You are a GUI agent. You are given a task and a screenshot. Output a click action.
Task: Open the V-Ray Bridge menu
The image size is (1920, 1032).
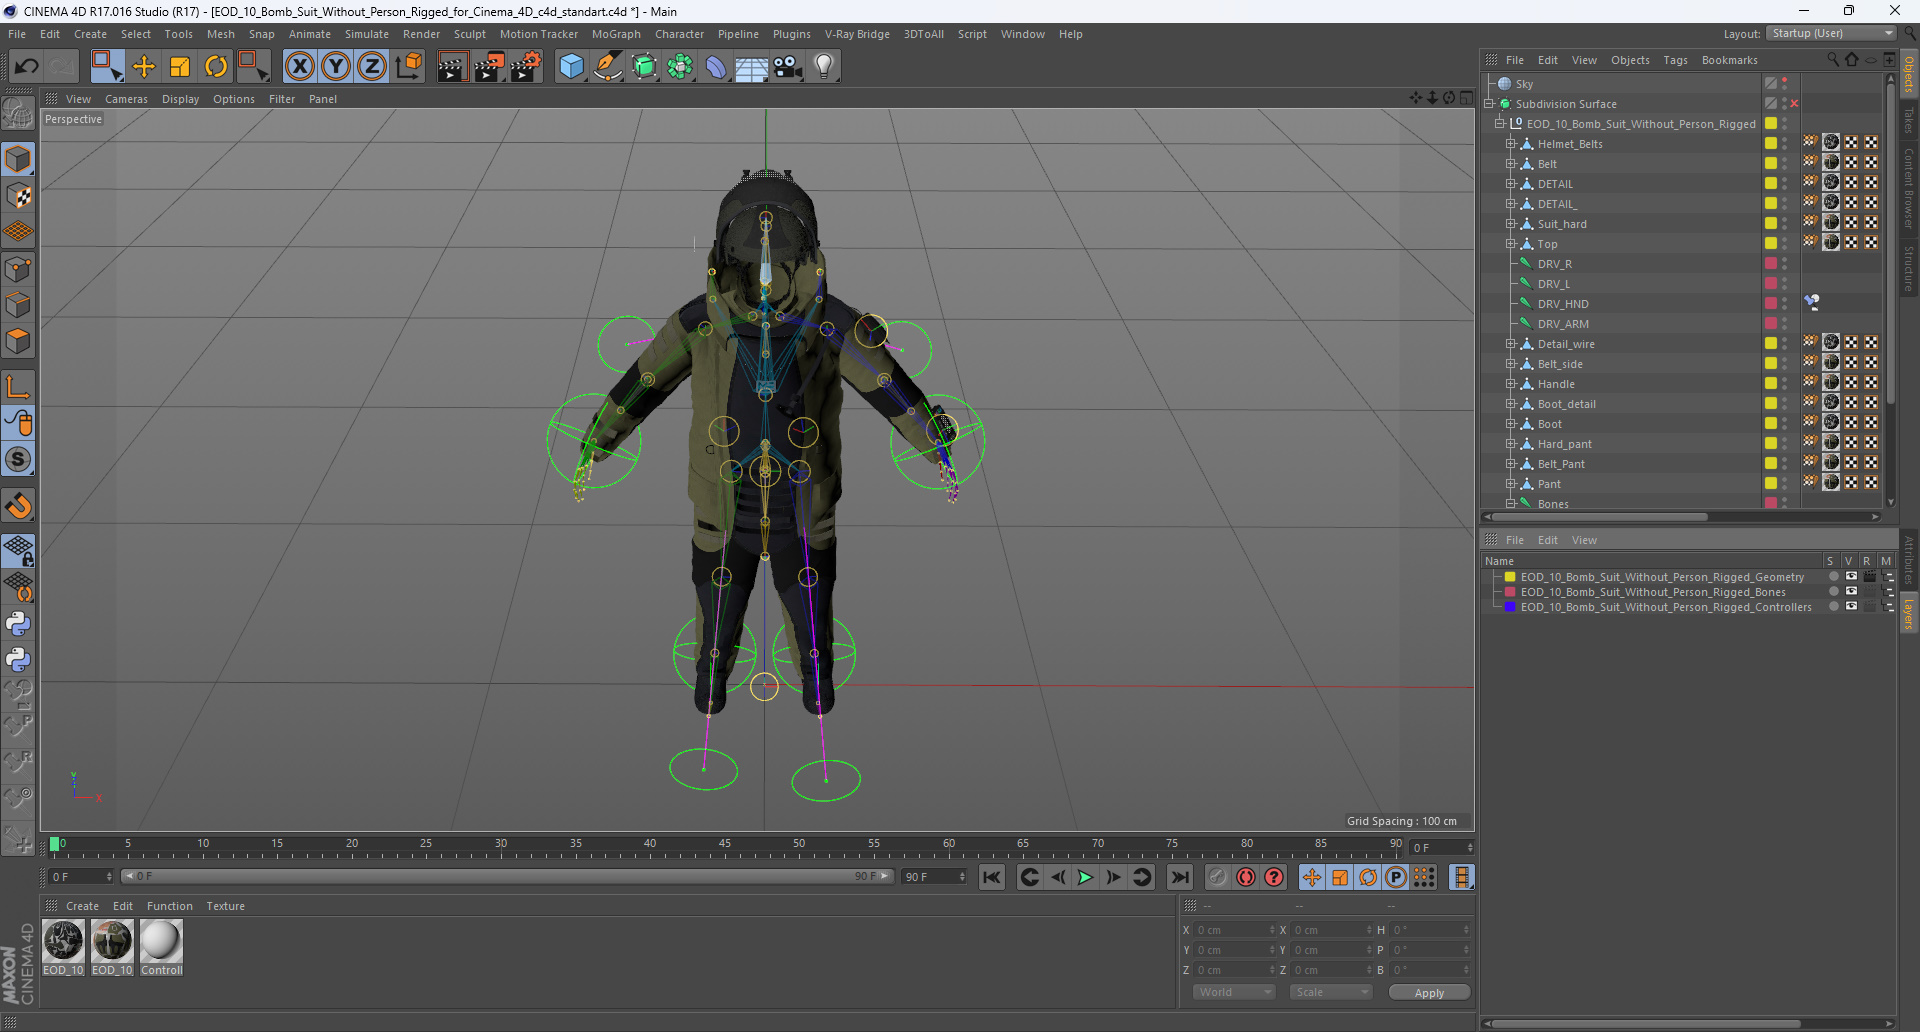coord(857,34)
